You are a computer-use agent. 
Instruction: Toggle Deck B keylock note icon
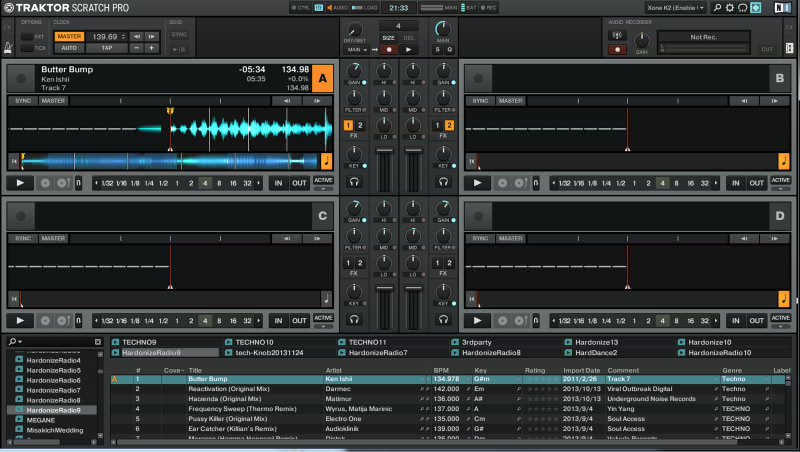coord(784,161)
